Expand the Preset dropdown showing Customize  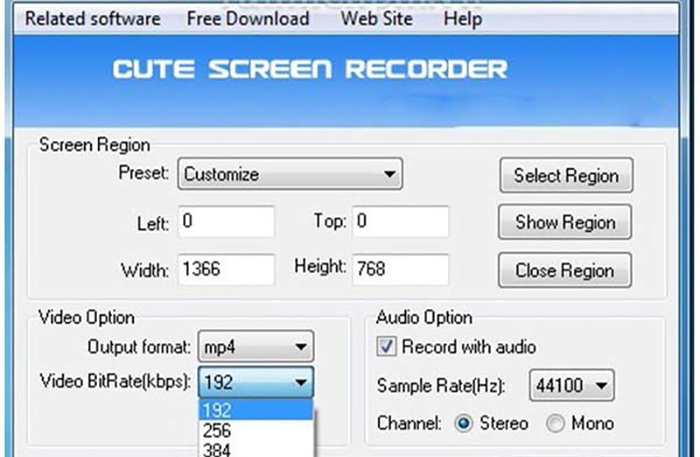tap(290, 174)
